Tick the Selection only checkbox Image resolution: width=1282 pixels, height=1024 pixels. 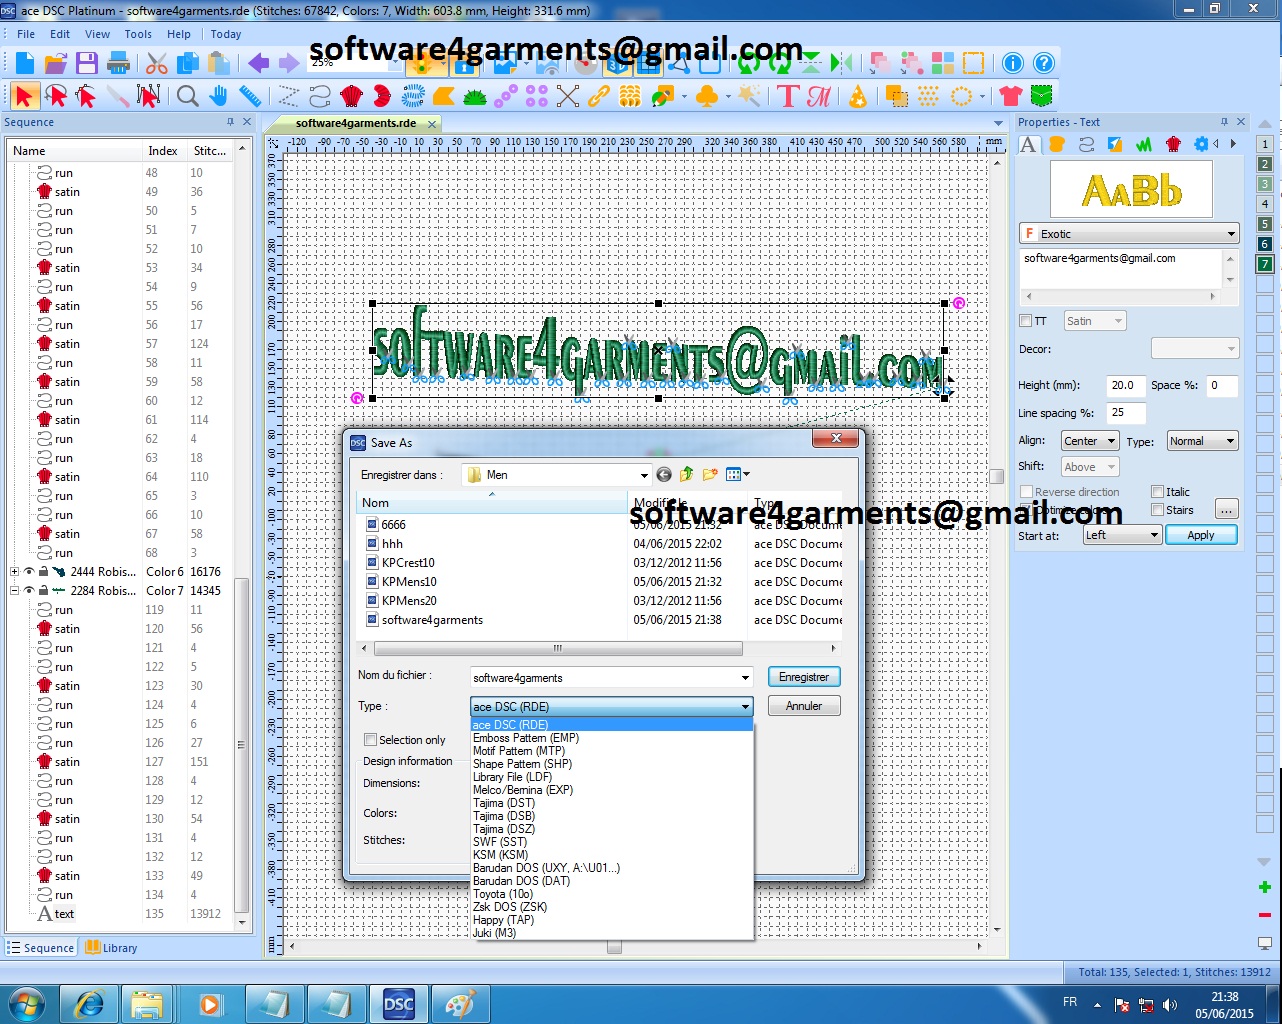pos(370,740)
